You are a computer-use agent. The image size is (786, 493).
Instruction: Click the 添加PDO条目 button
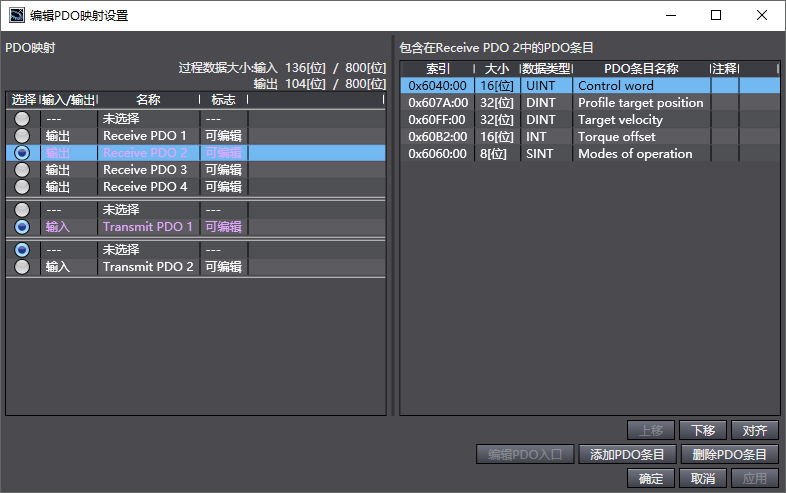click(627, 455)
